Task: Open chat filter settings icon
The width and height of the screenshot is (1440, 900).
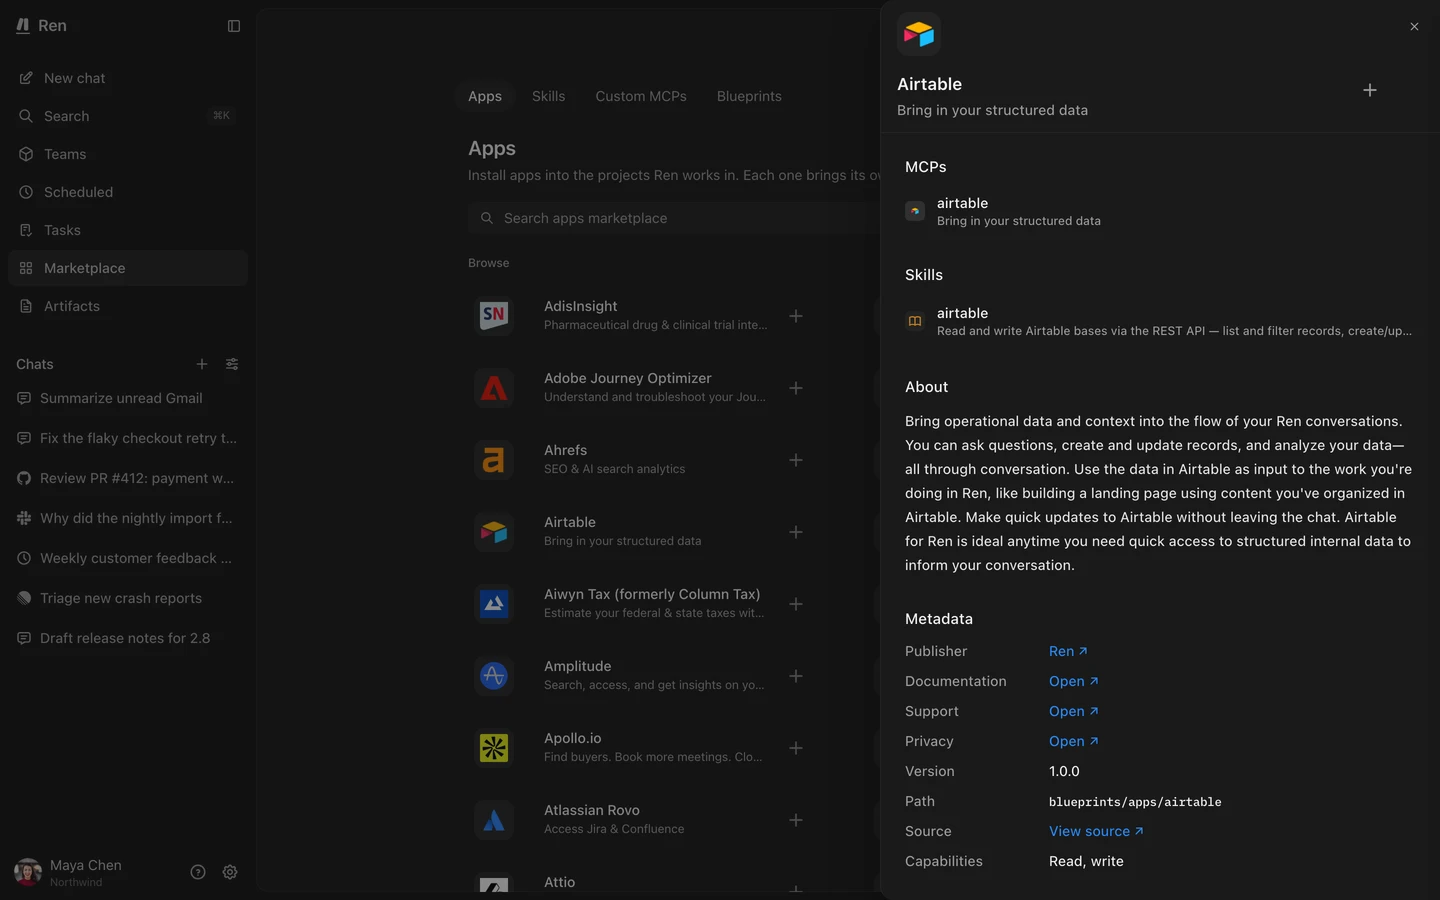Action: (232, 364)
